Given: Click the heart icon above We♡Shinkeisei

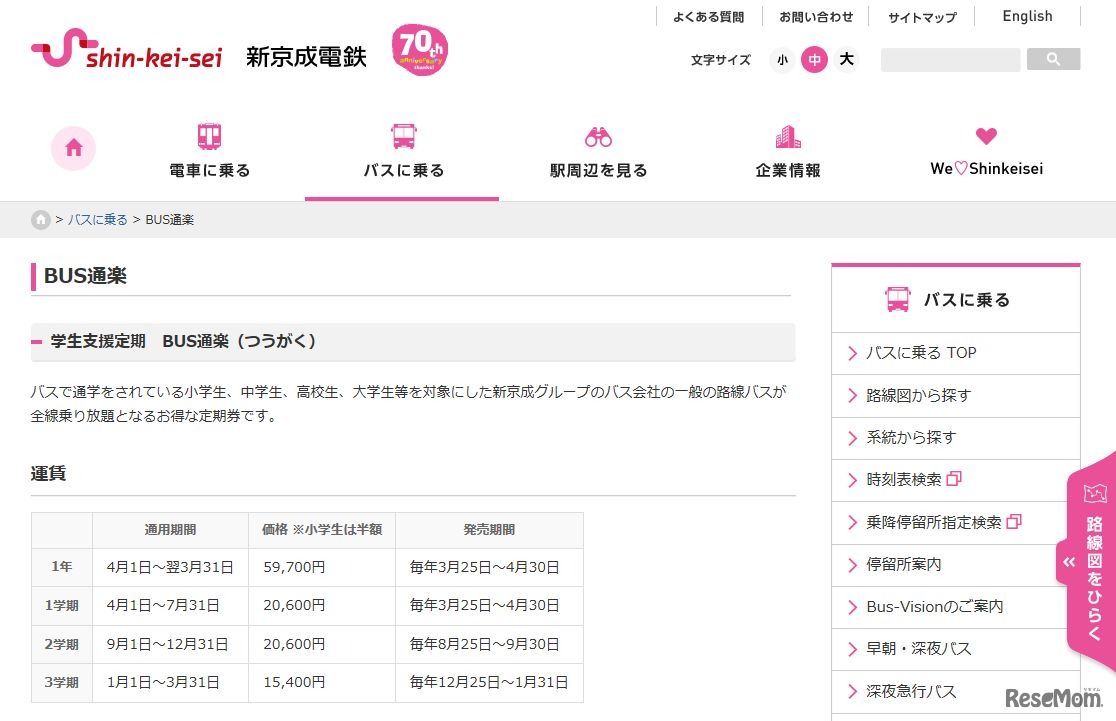Looking at the screenshot, I should 986,135.
